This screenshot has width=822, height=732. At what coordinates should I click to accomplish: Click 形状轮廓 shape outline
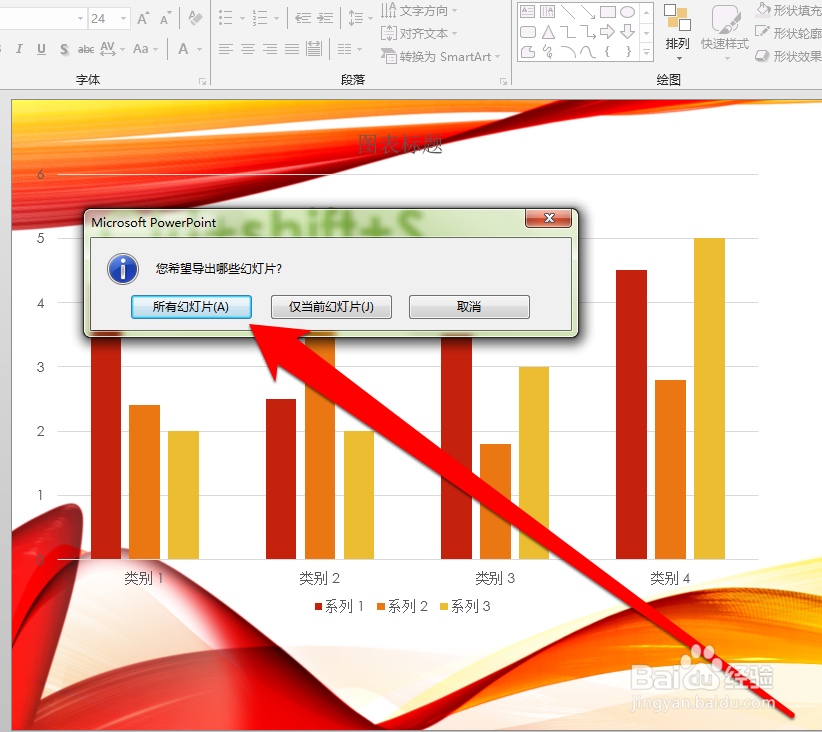(x=788, y=33)
